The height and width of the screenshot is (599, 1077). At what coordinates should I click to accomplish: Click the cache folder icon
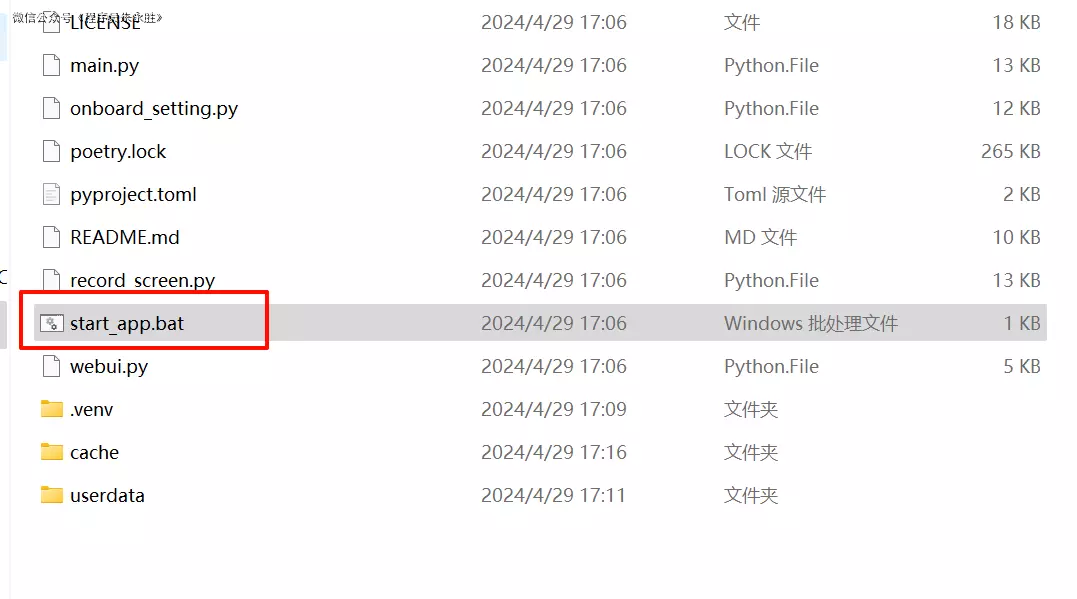click(x=52, y=453)
